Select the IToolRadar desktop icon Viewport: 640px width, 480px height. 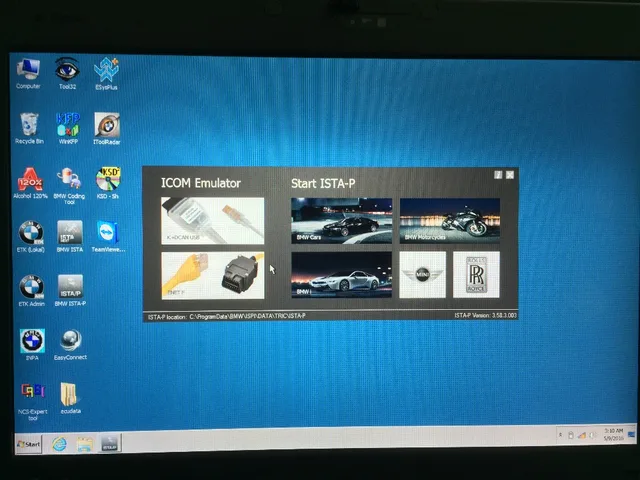(107, 129)
